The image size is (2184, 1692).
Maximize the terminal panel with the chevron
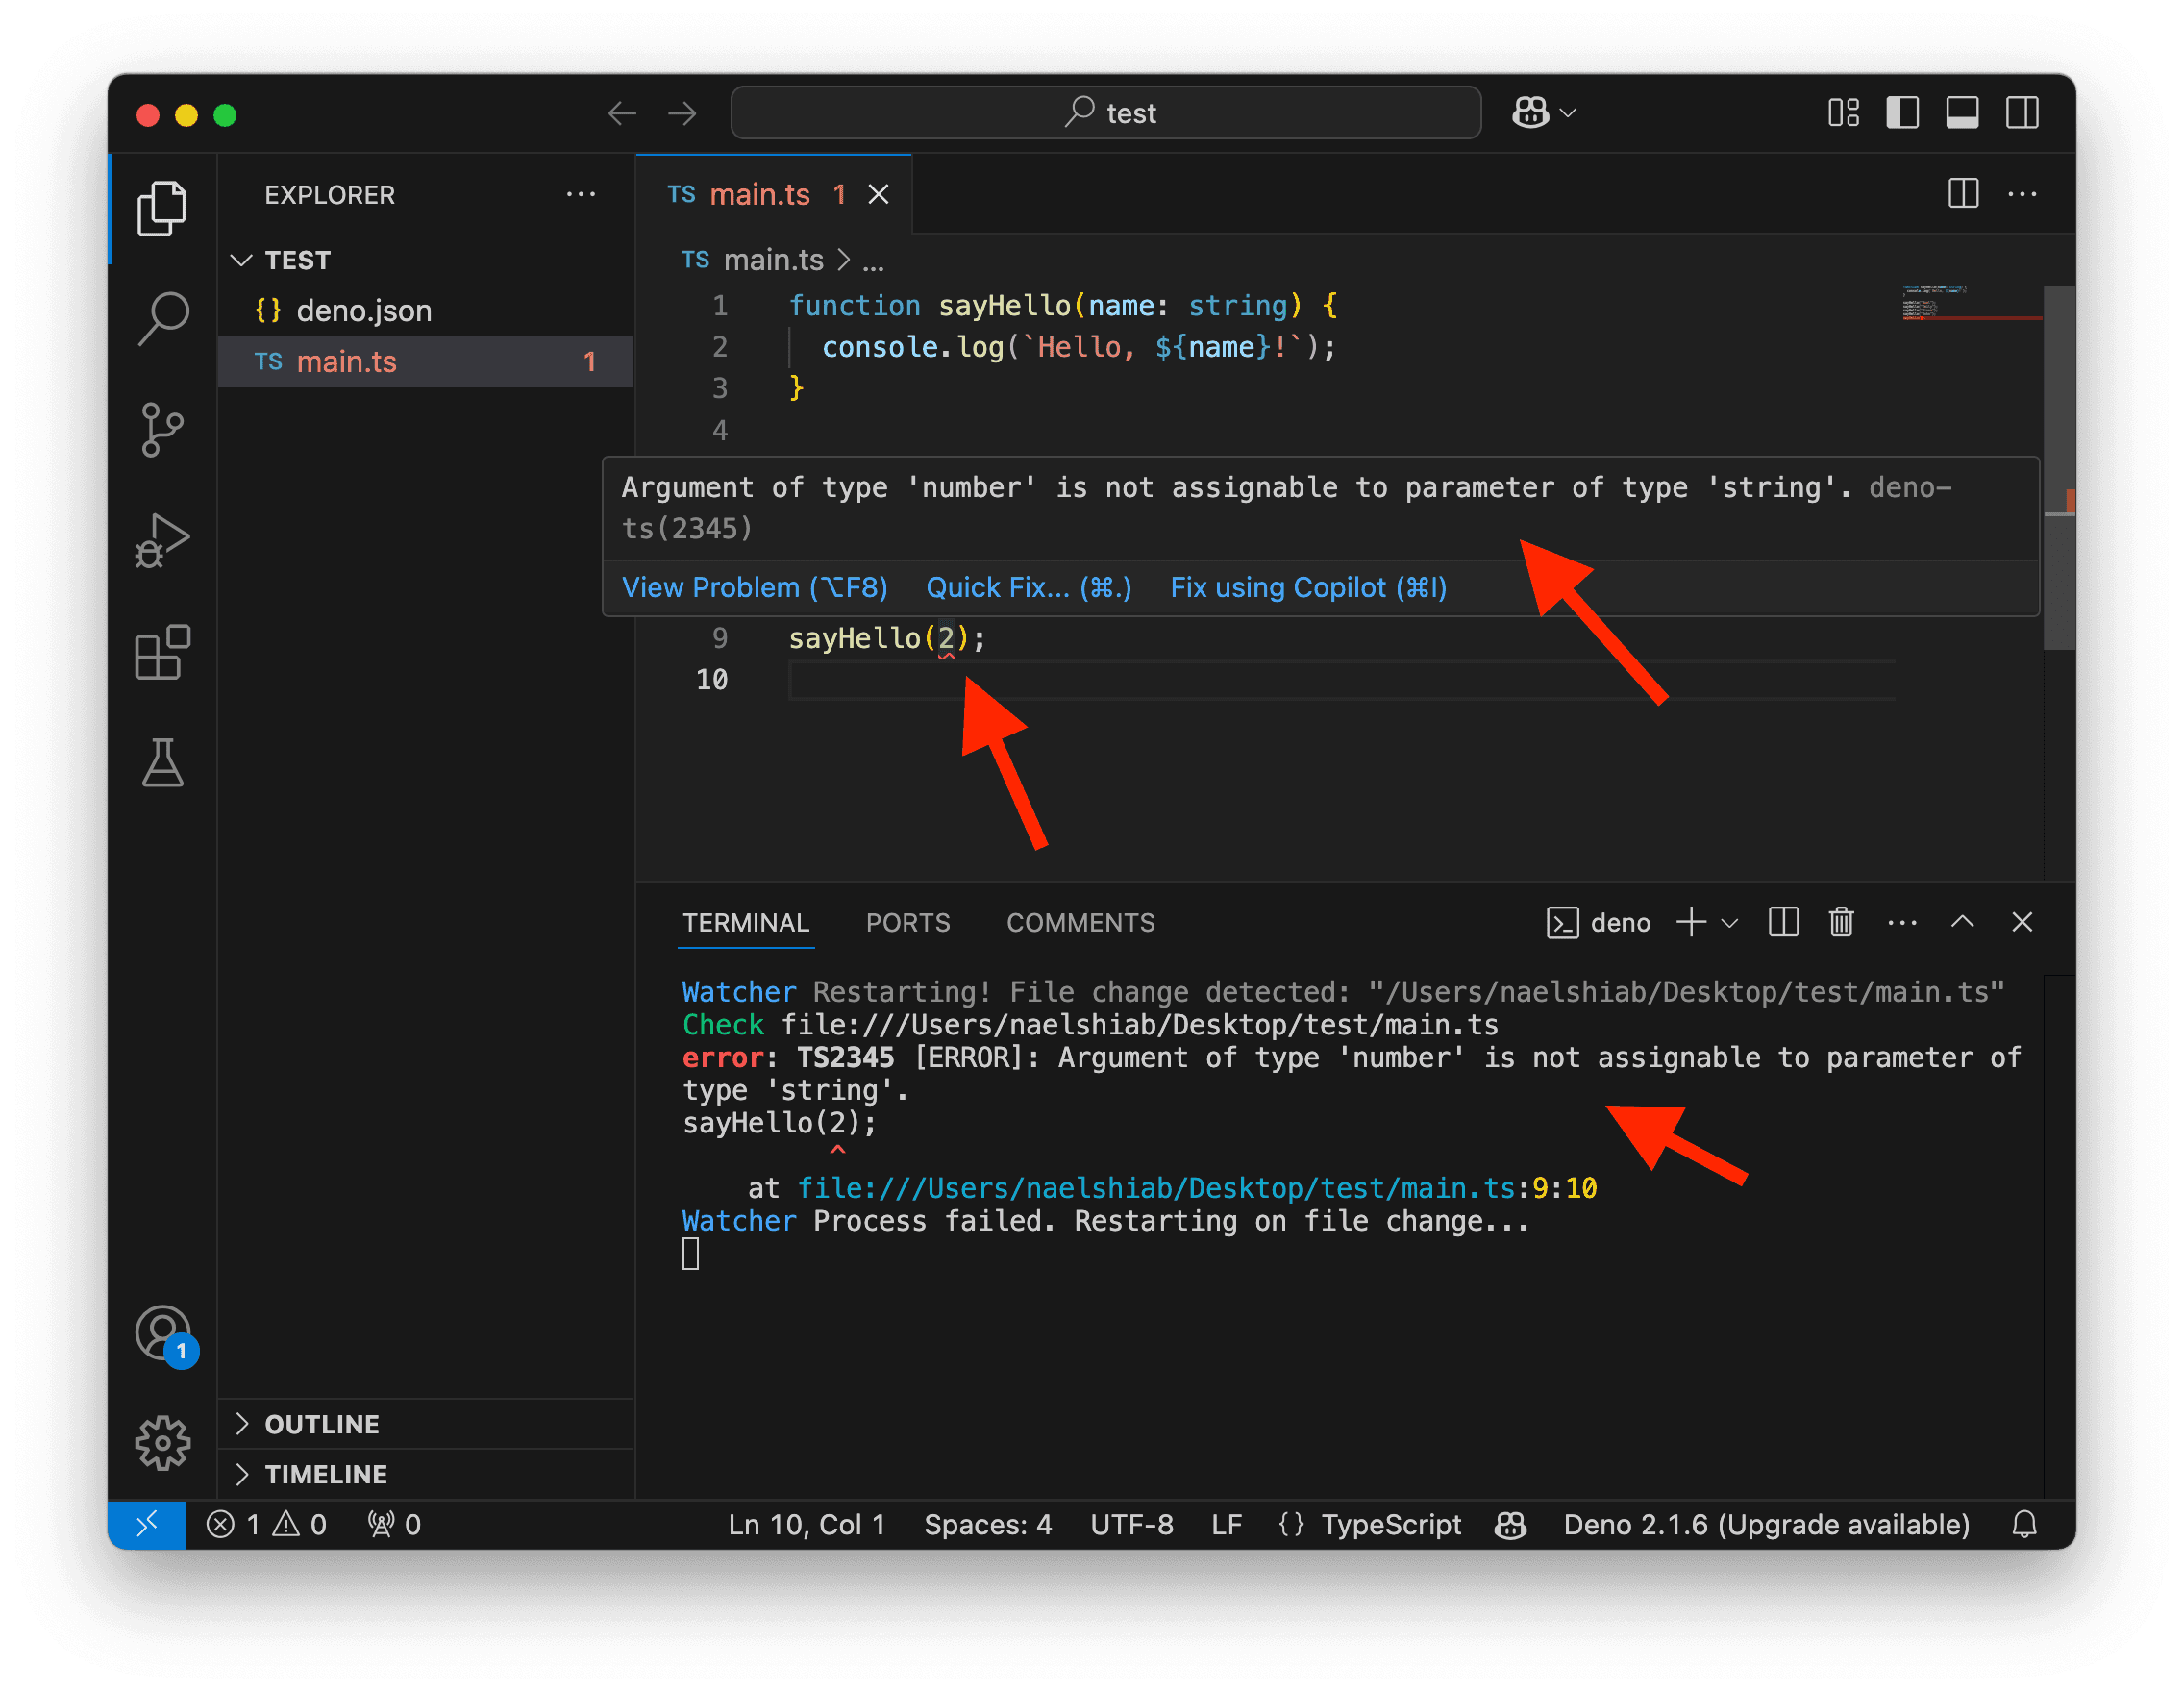point(1963,922)
